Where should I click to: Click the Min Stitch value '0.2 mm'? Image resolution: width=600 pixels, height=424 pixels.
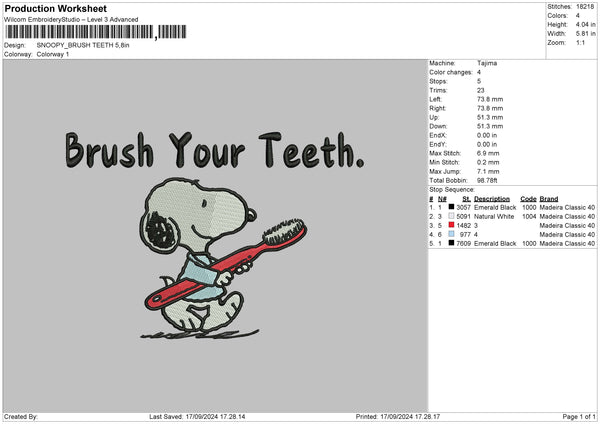click(x=488, y=162)
